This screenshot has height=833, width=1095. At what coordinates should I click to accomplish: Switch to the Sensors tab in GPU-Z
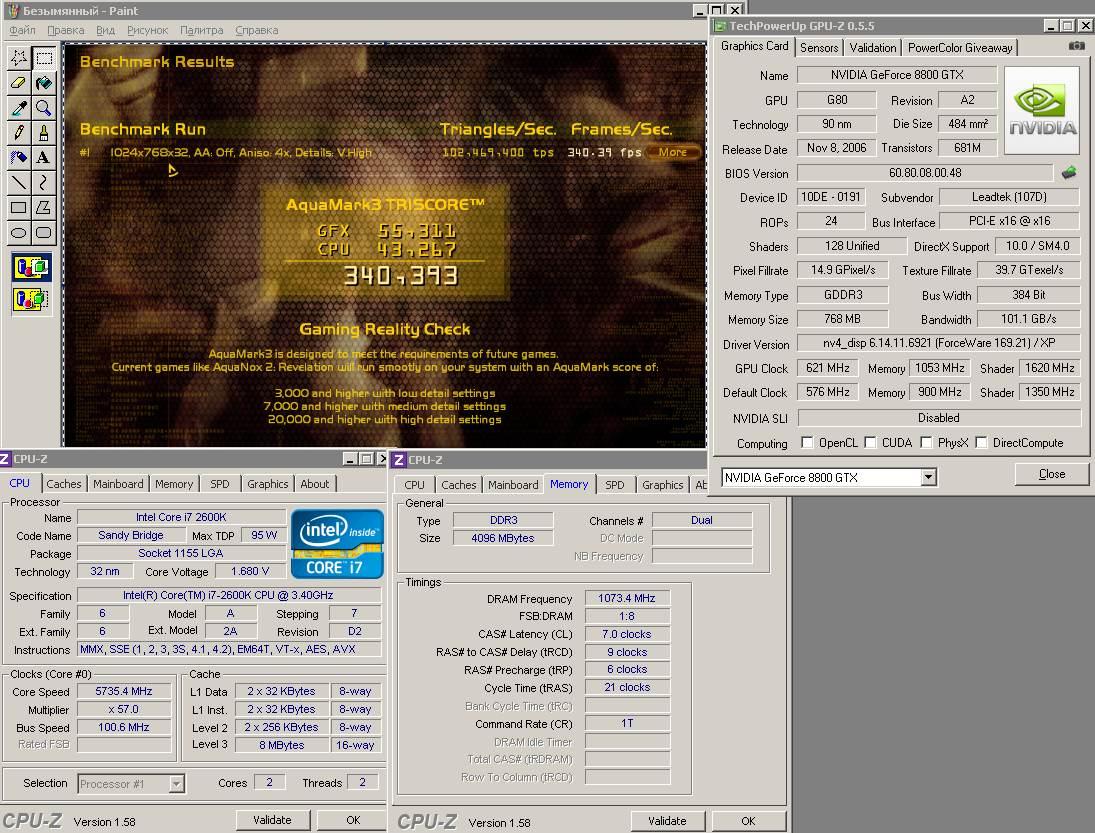click(x=819, y=47)
